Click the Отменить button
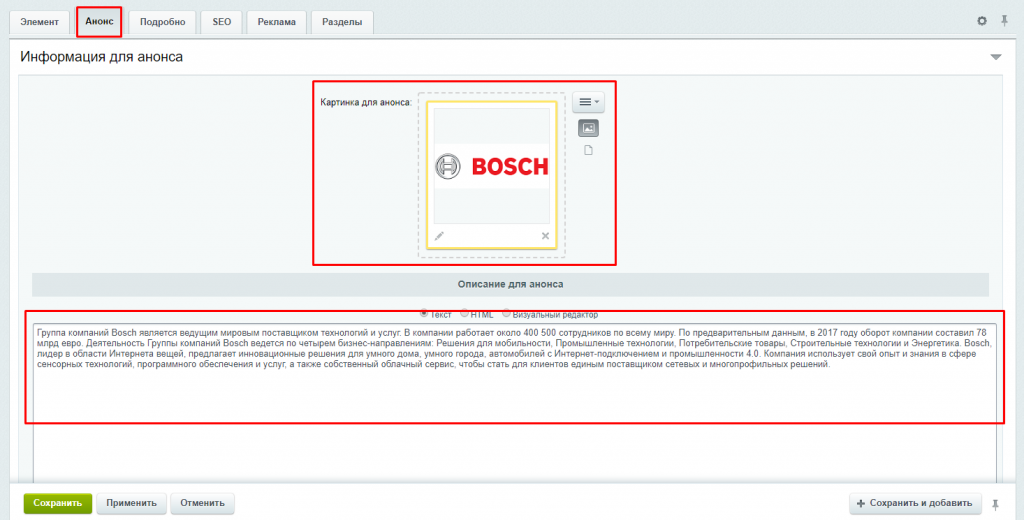Image resolution: width=1024 pixels, height=520 pixels. tap(202, 503)
